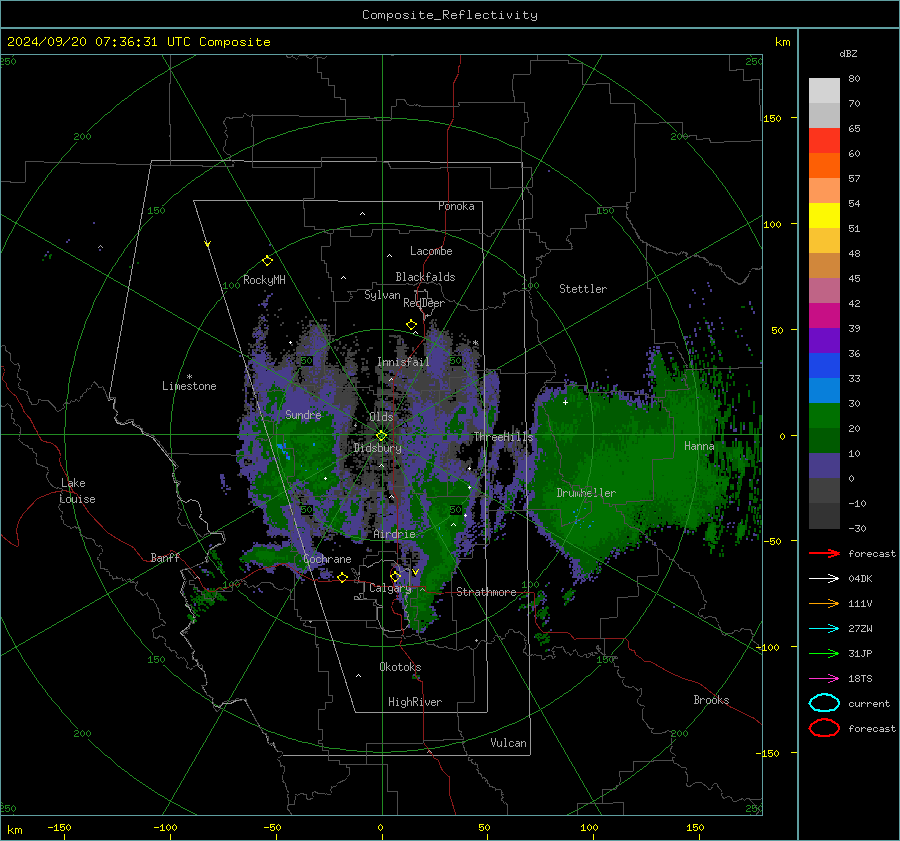The image size is (900, 841).
Task: Click the white 04DK arrow in legend
Action: coord(824,578)
